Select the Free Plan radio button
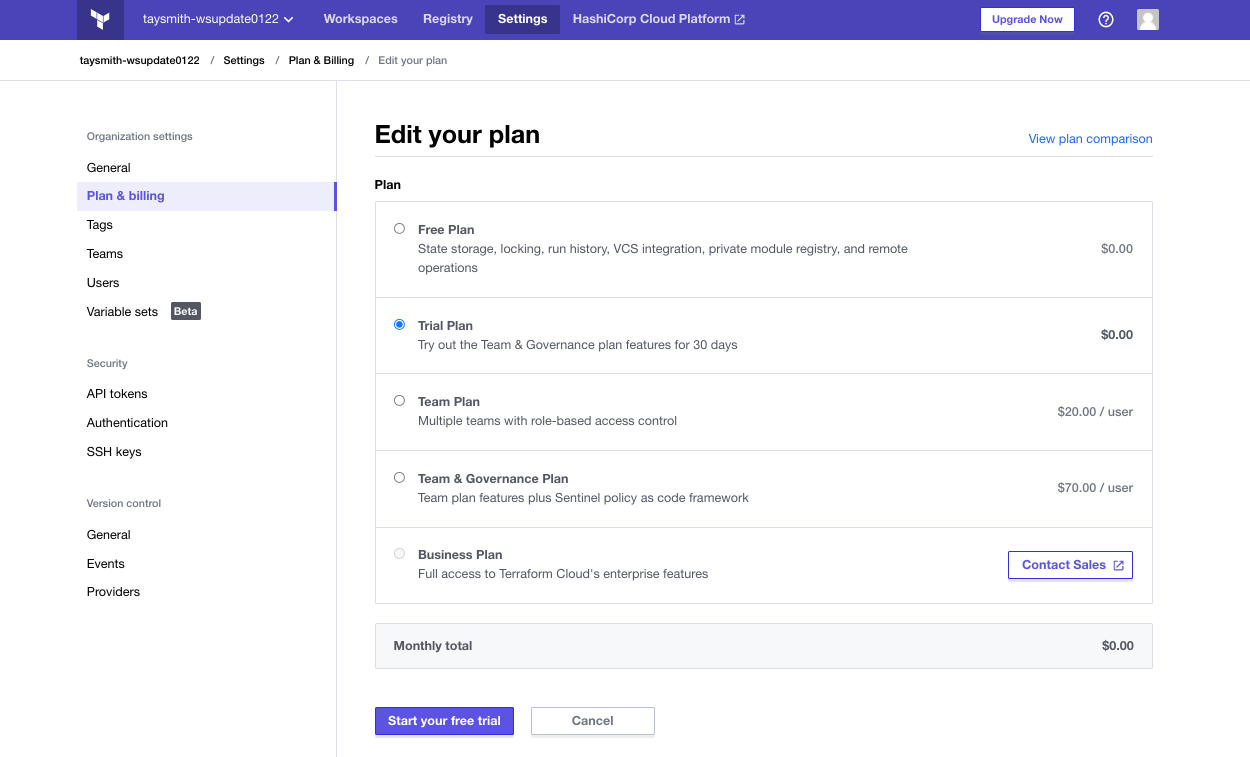Viewport: 1250px width, 757px height. point(400,229)
